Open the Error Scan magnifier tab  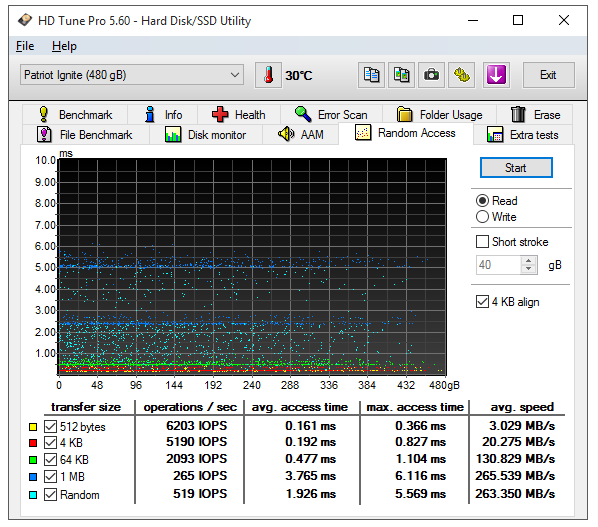tap(331, 114)
